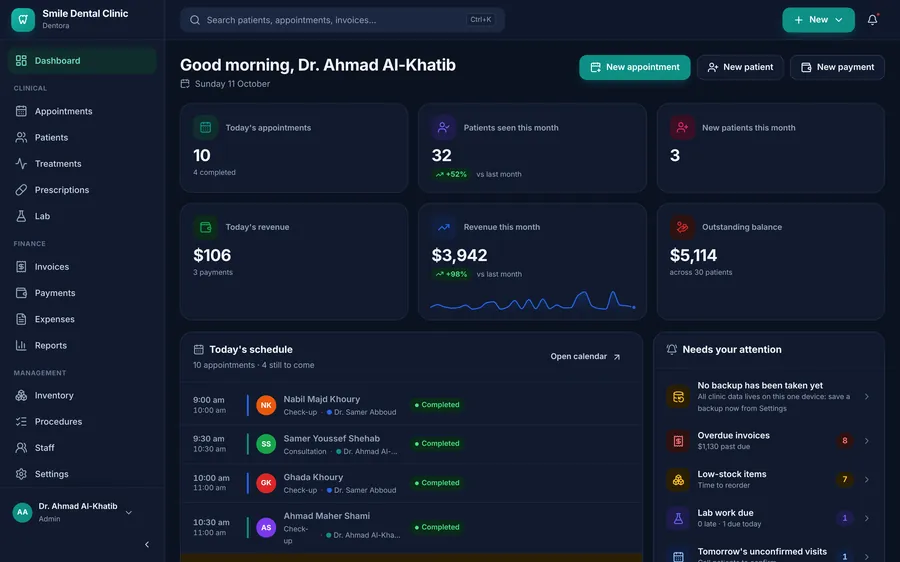Open Prescriptions in sidebar
Image resolution: width=900 pixels, height=562 pixels.
click(x=82, y=190)
